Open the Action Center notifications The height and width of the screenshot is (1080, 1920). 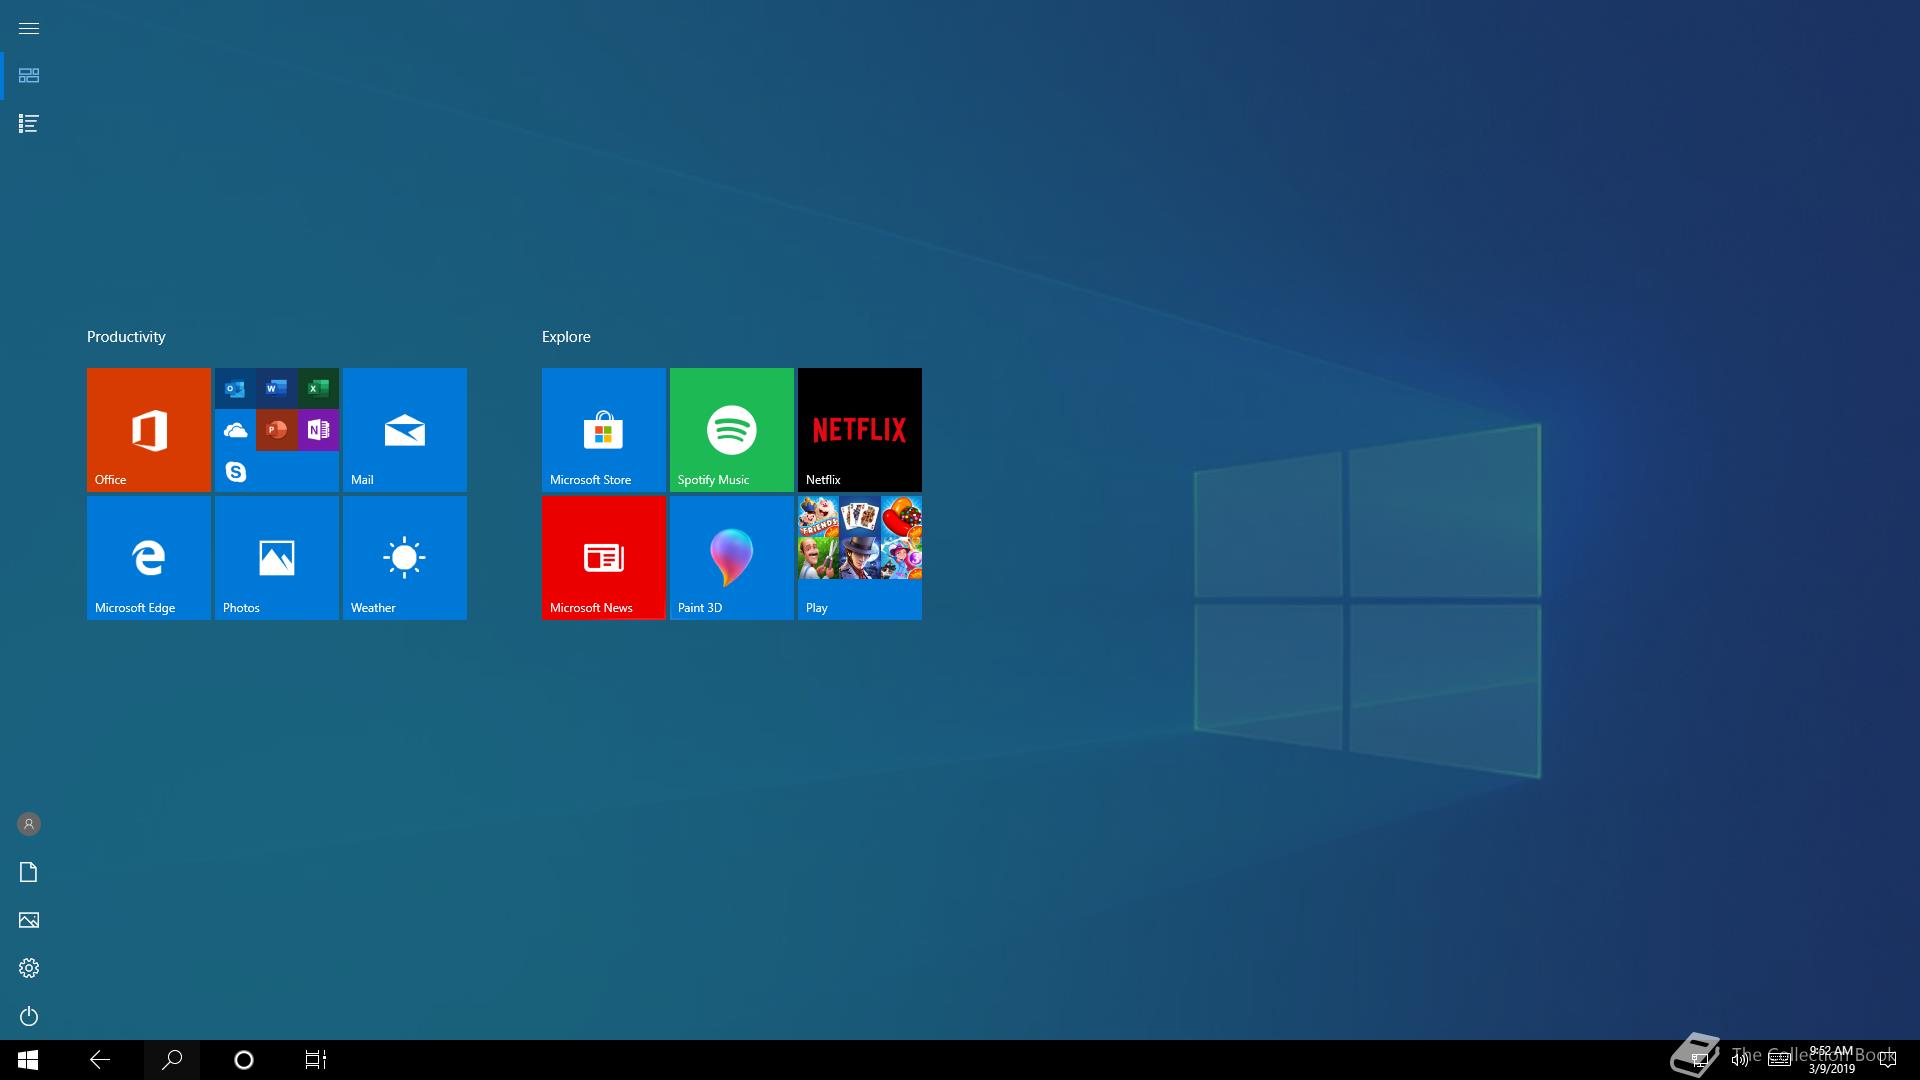(x=1888, y=1060)
